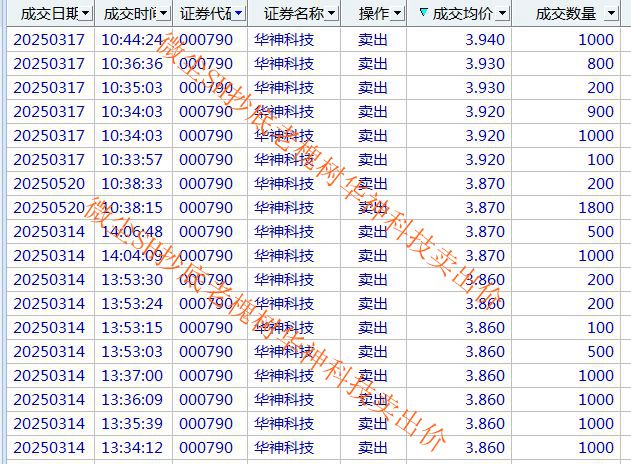Select the time cell 10:44:24
This screenshot has width=631, height=464.
point(132,39)
